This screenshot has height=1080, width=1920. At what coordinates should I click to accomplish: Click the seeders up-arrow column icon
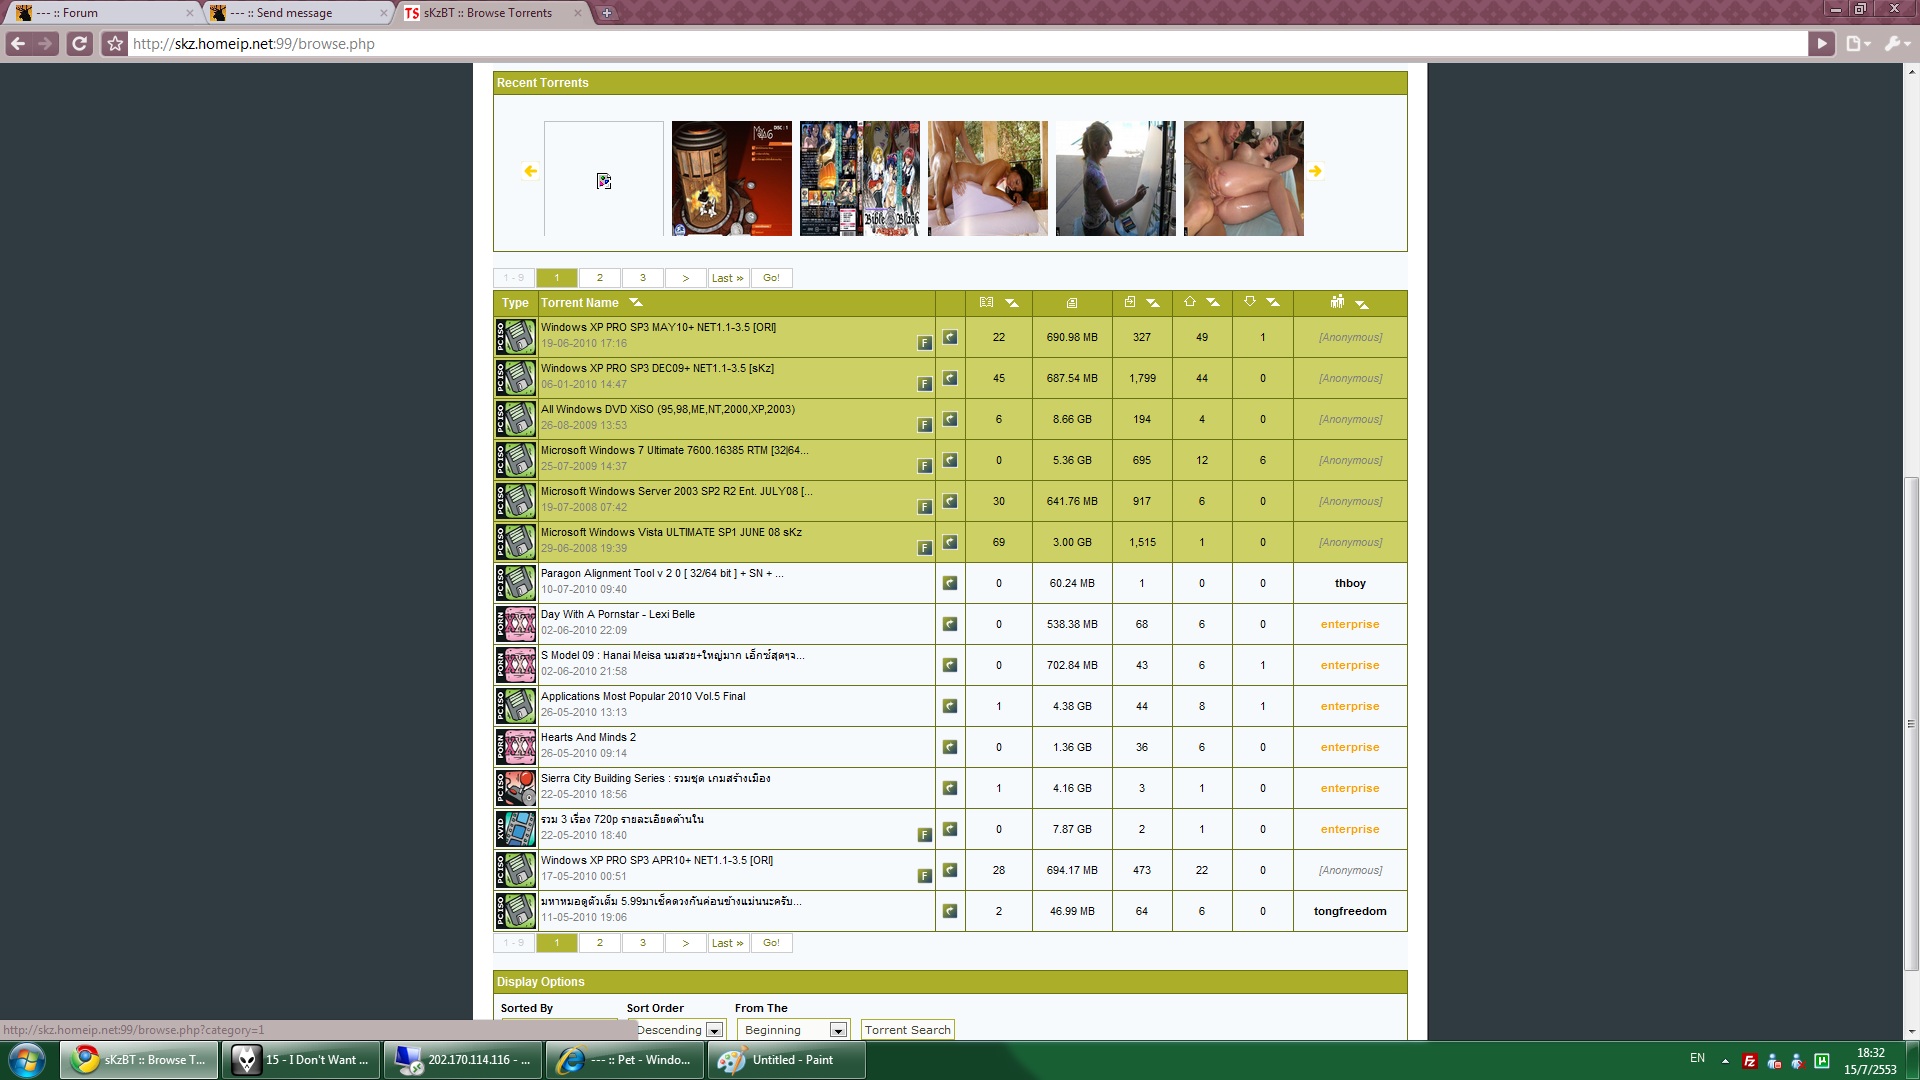tap(1189, 302)
